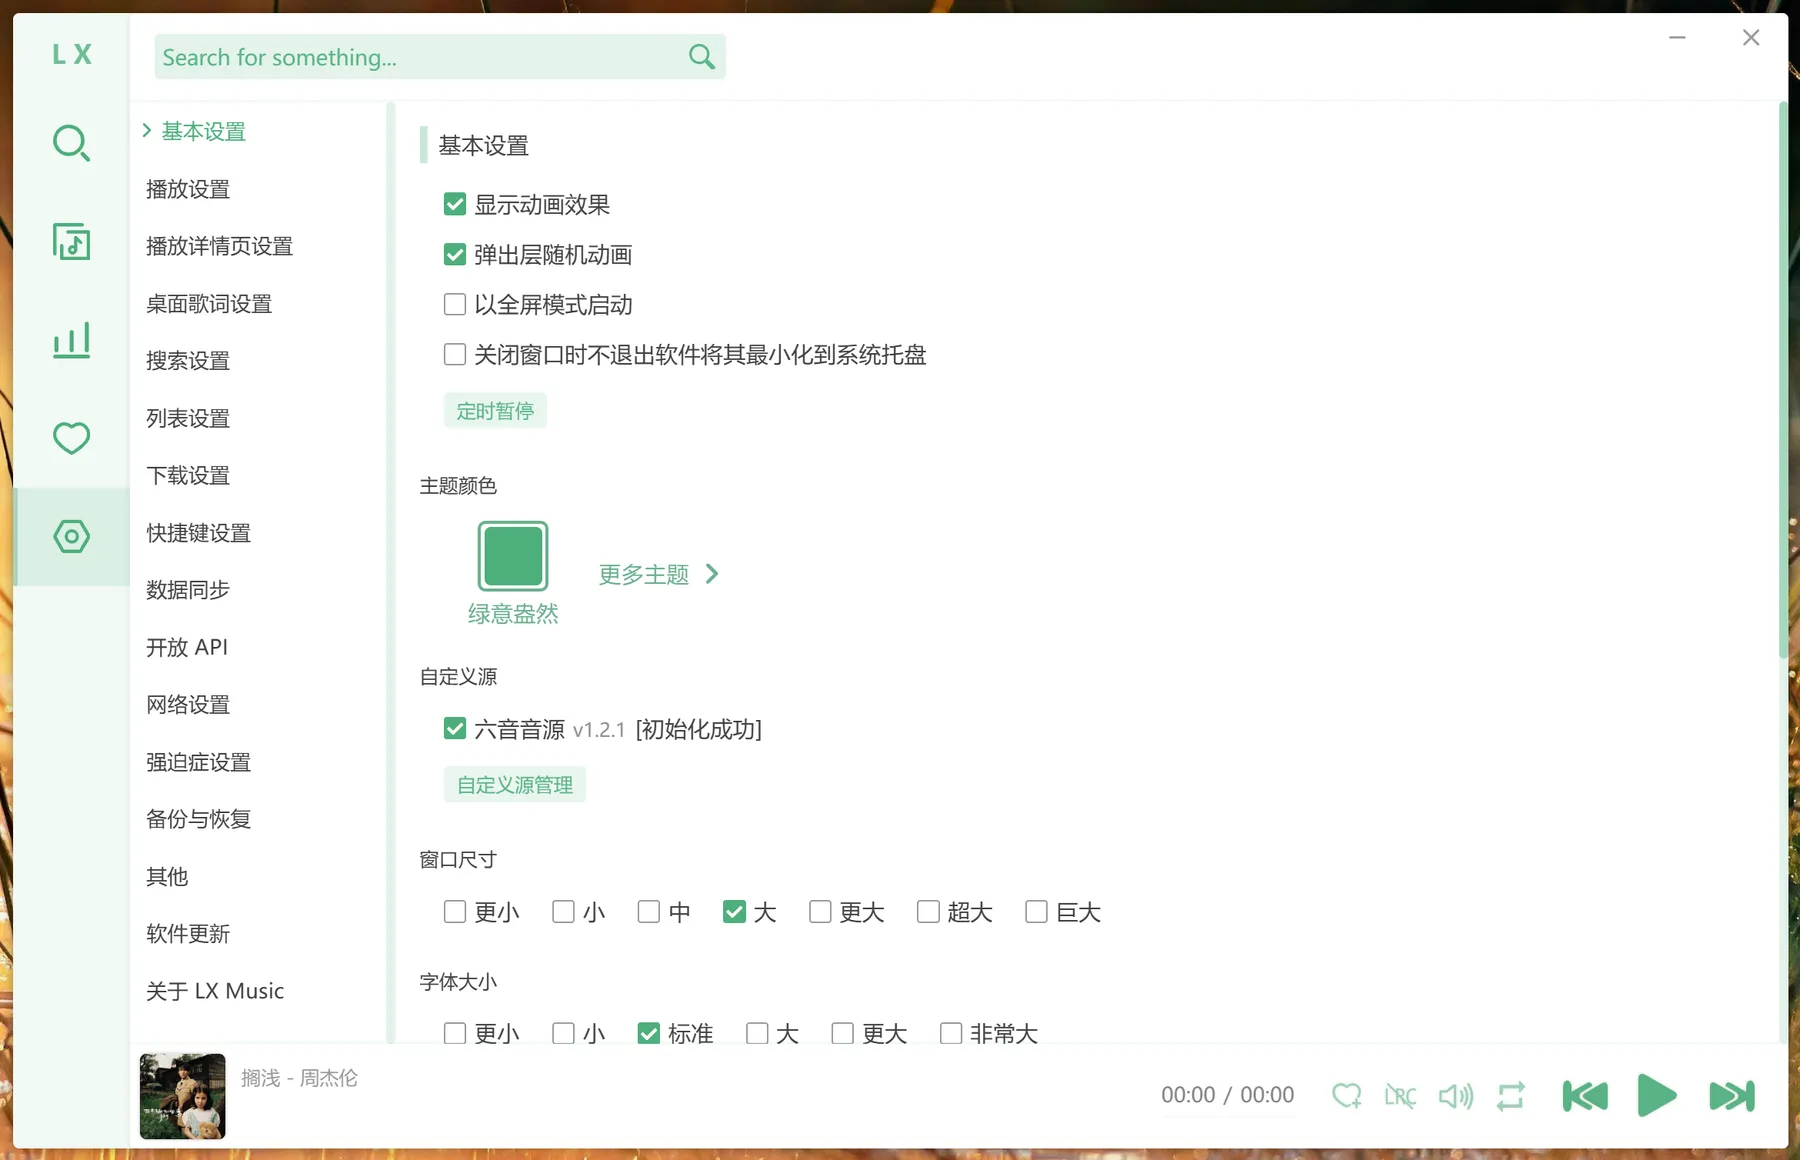Enable 以全屏模式启动 checkbox

(x=455, y=304)
